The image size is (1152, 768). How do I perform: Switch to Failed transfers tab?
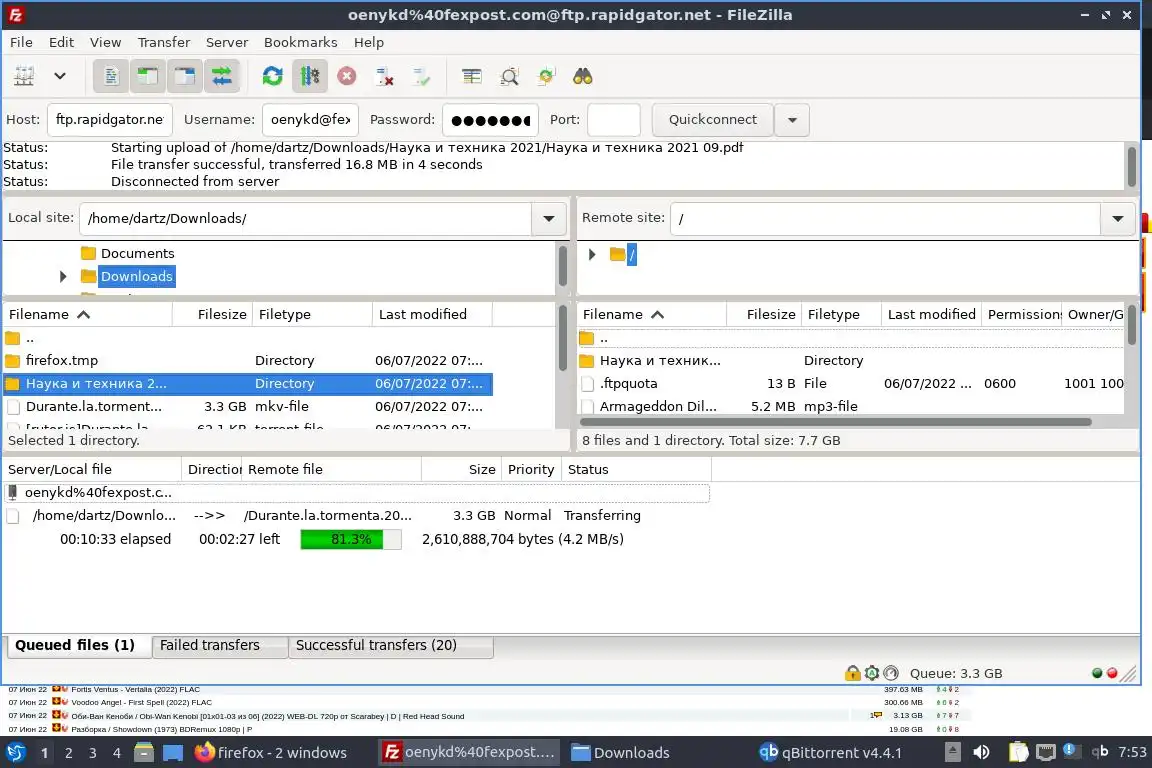pyautogui.click(x=220, y=645)
